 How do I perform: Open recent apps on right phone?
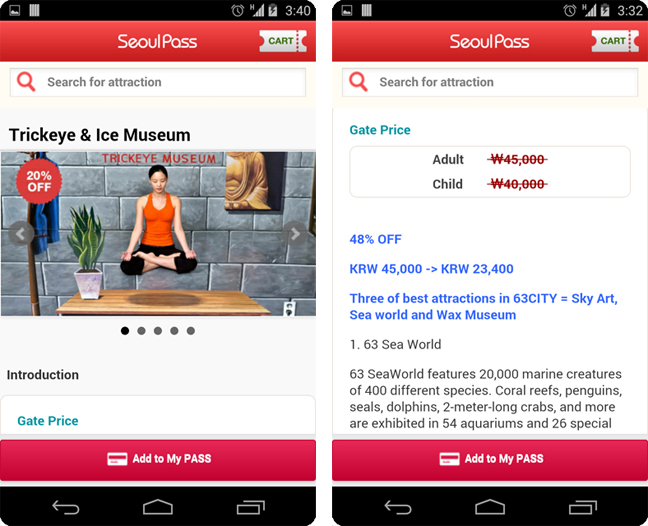click(x=583, y=507)
